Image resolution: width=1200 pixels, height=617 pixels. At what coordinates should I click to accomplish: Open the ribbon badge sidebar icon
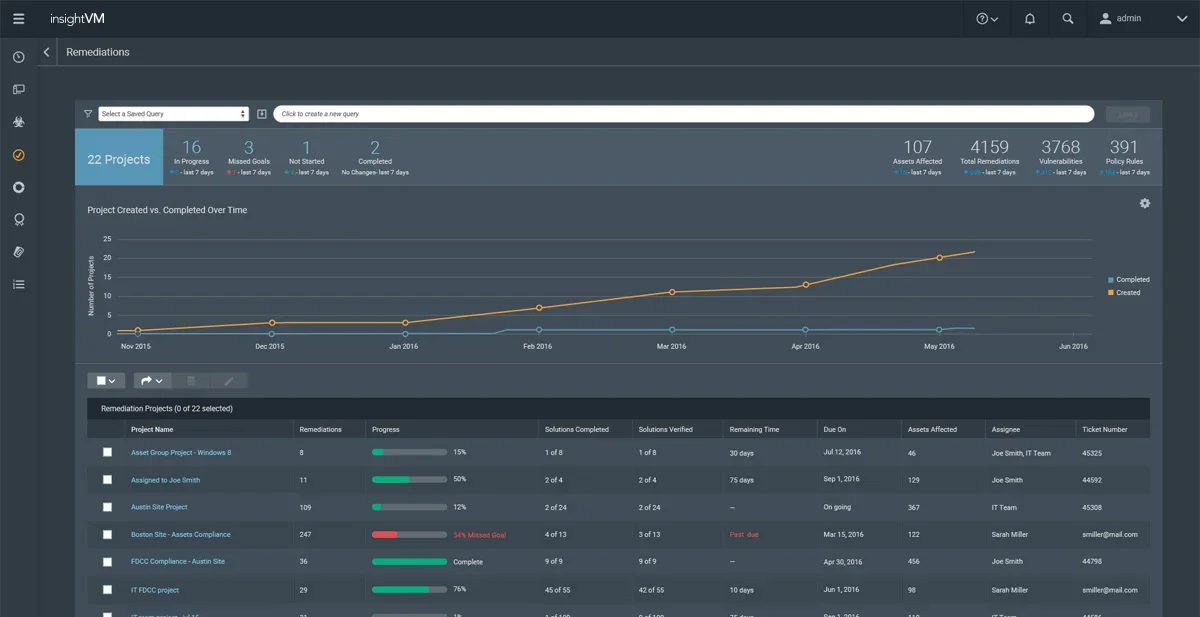[19, 220]
